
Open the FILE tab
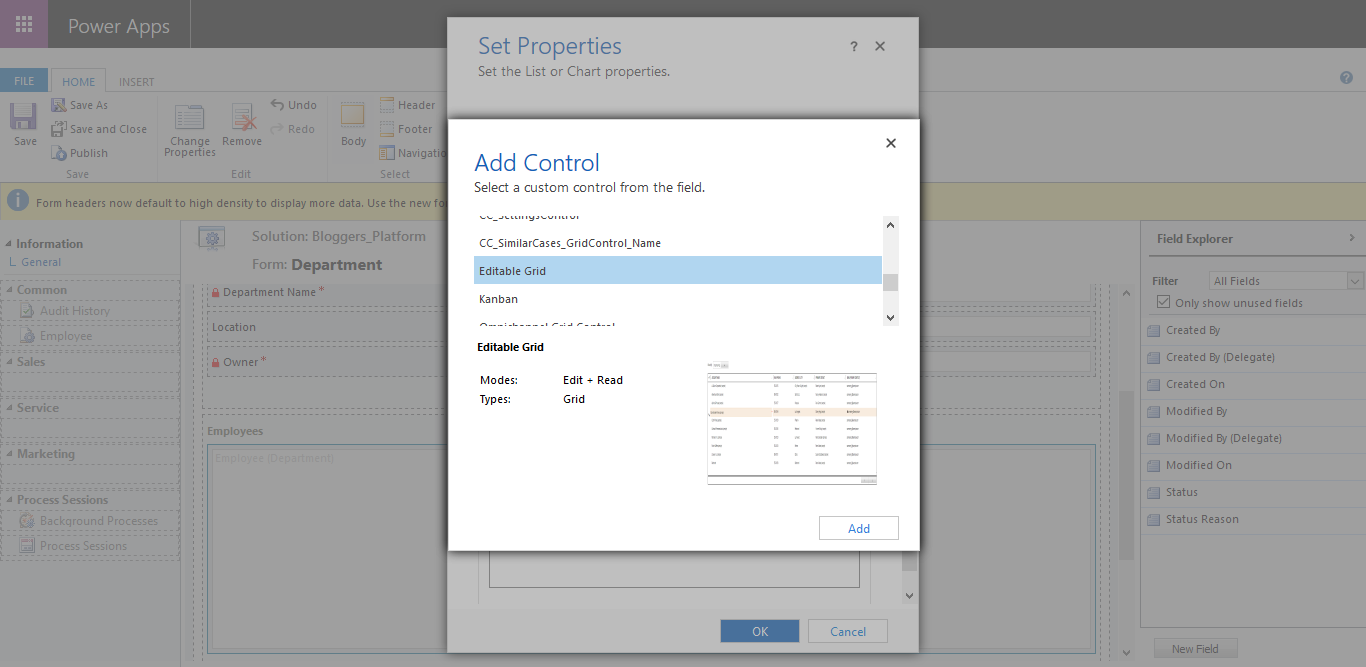point(24,81)
